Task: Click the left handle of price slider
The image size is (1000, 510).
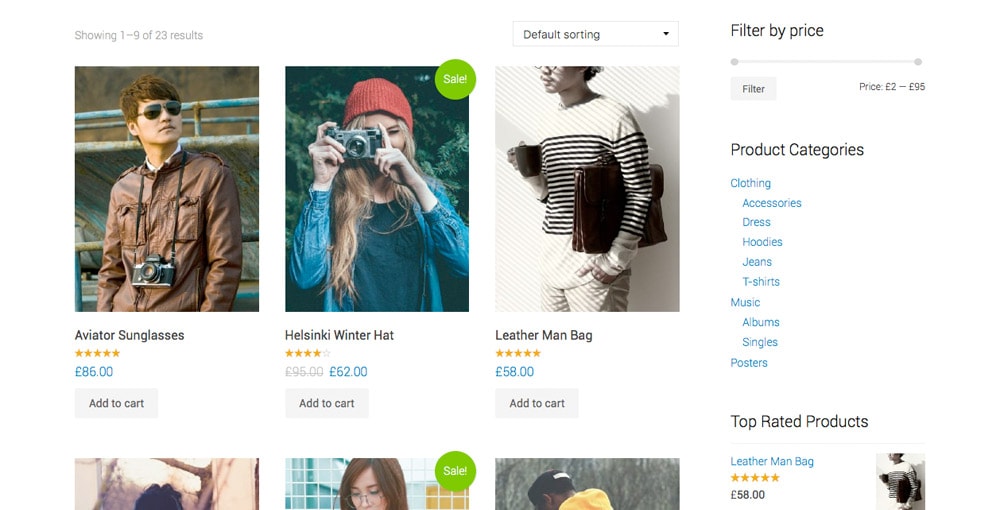Action: tap(735, 62)
